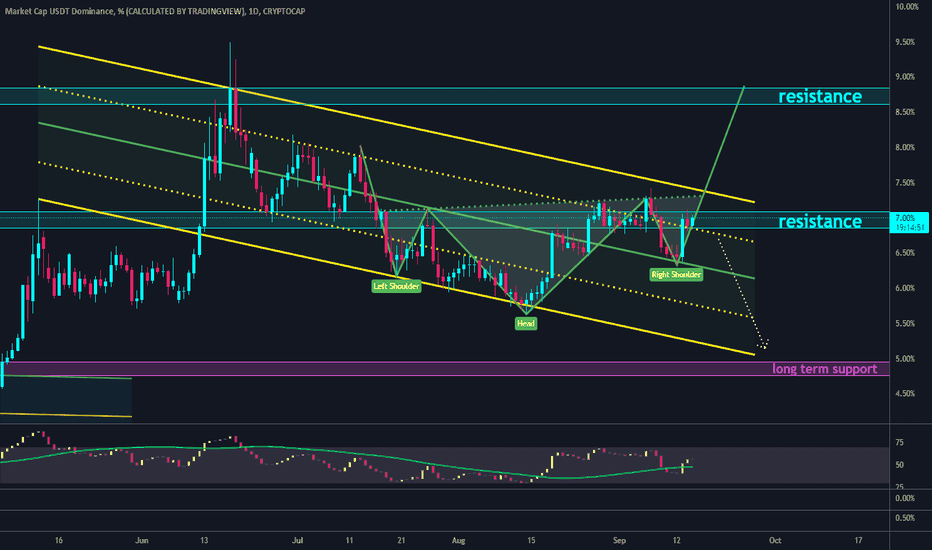Click the 'Sep' date on the time axis
Image resolution: width=932 pixels, height=550 pixels.
pos(619,540)
